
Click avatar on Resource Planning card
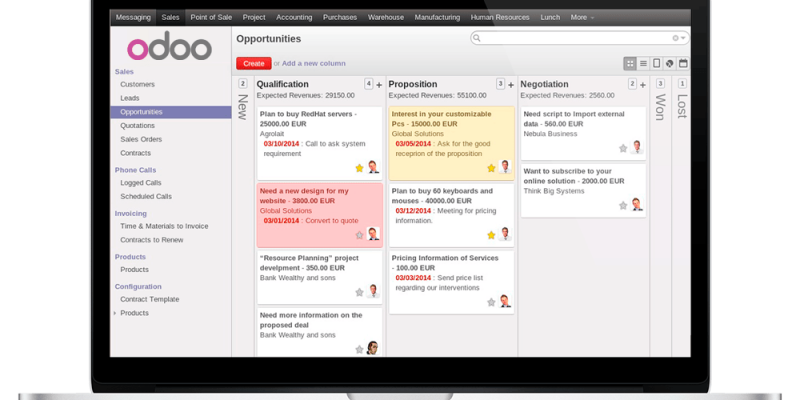pos(373,291)
